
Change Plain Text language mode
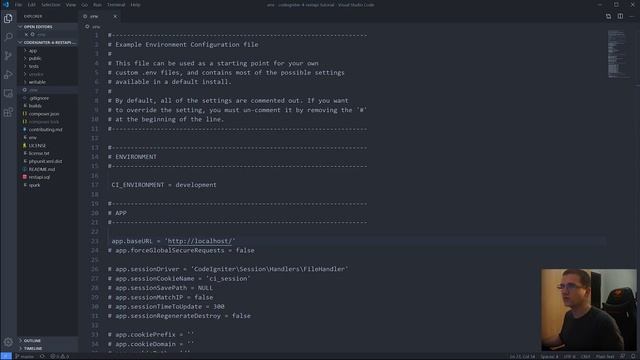605,356
